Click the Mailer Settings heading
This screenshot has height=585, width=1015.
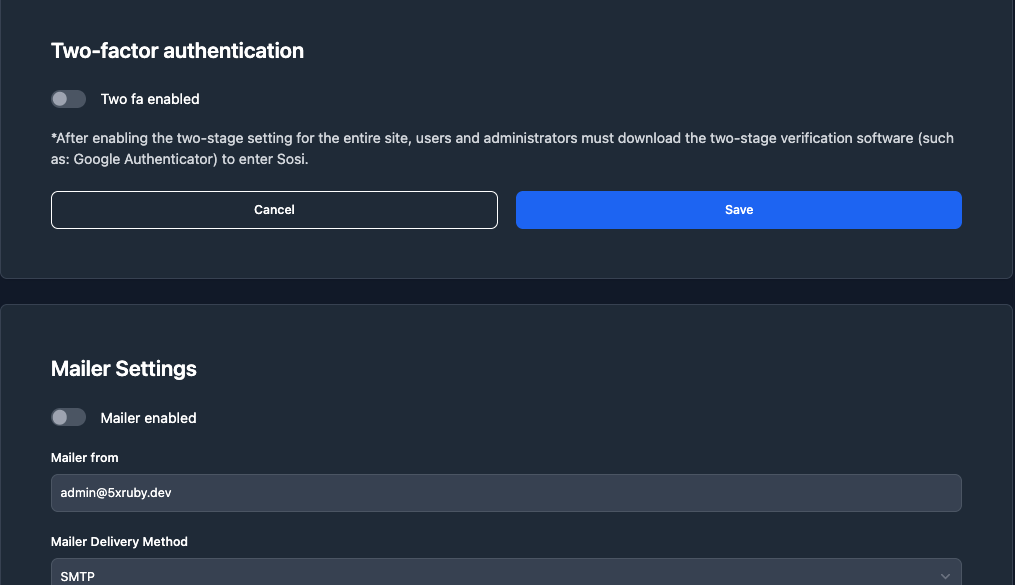pos(124,369)
